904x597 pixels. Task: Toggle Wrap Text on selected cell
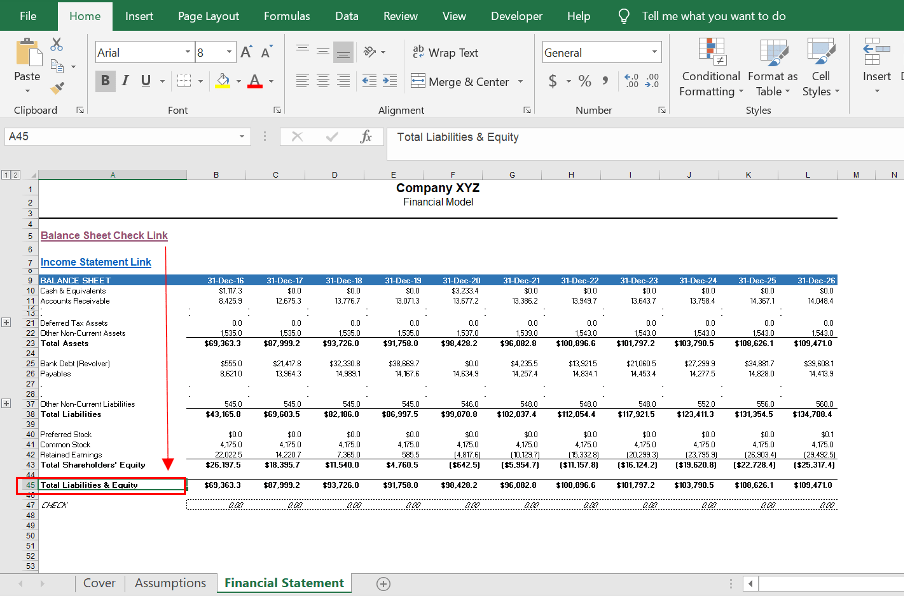click(x=445, y=53)
